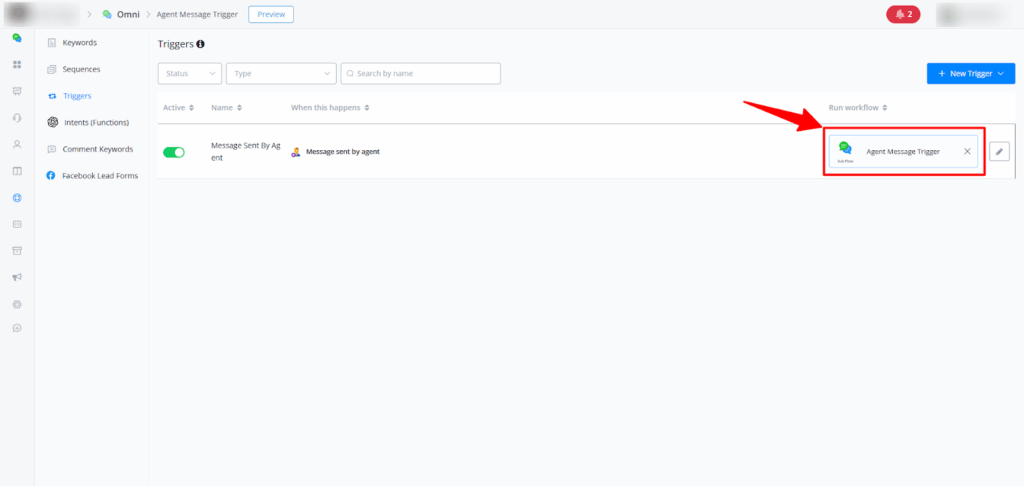Screen dimensions: 1024x486
Task: Click the pencil edit icon for the trigger
Action: pos(999,151)
